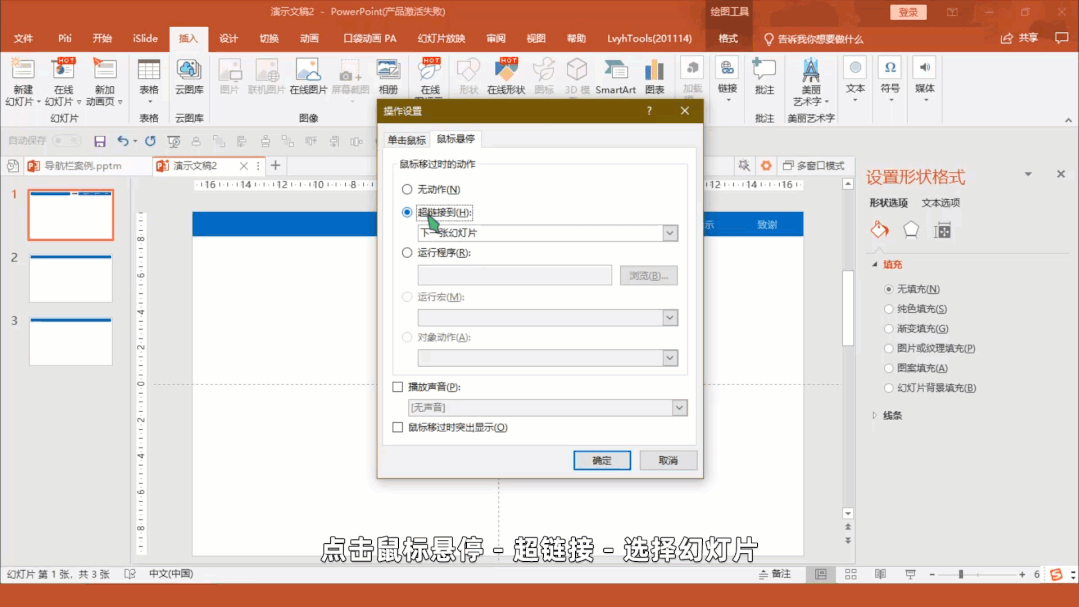This screenshot has width=1079, height=607.
Task: Open the 动画 ribbon tab
Action: coord(309,39)
